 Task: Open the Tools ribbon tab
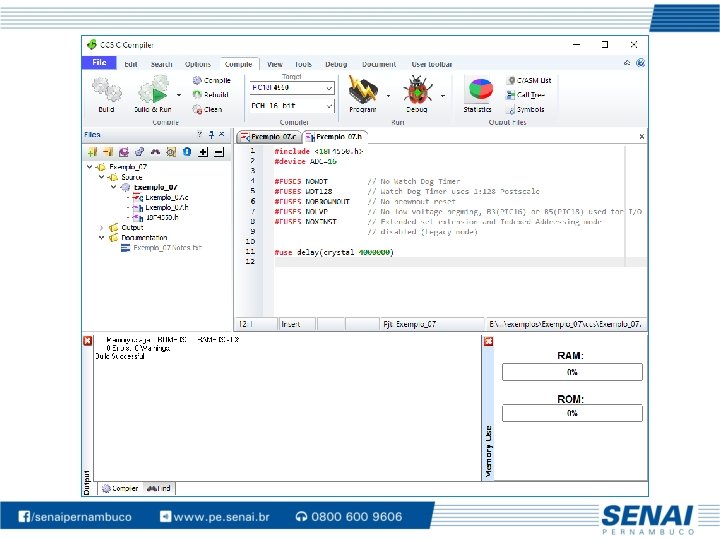pos(303,64)
